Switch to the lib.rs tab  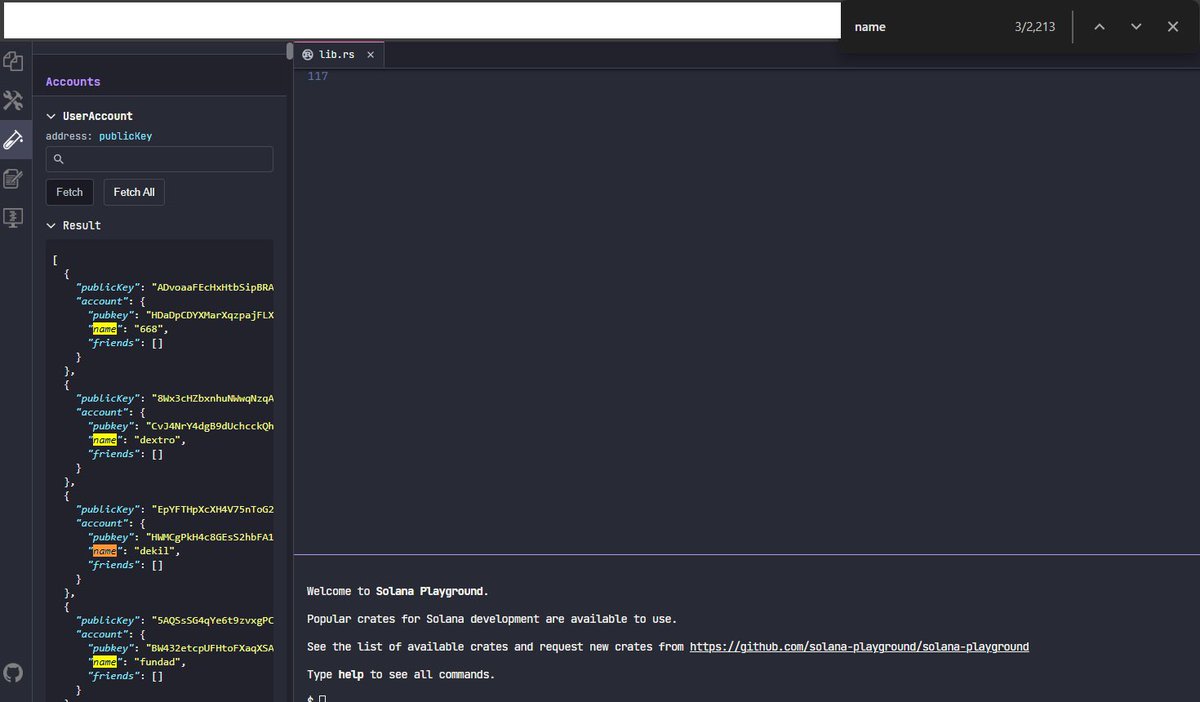[x=338, y=54]
